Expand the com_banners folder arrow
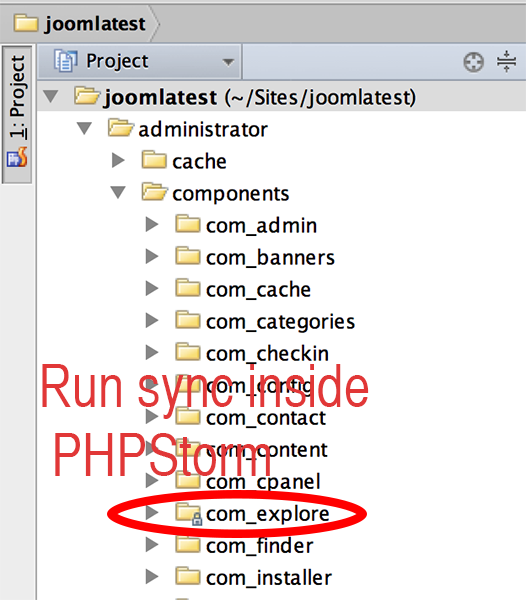The width and height of the screenshot is (526, 600). [x=152, y=257]
